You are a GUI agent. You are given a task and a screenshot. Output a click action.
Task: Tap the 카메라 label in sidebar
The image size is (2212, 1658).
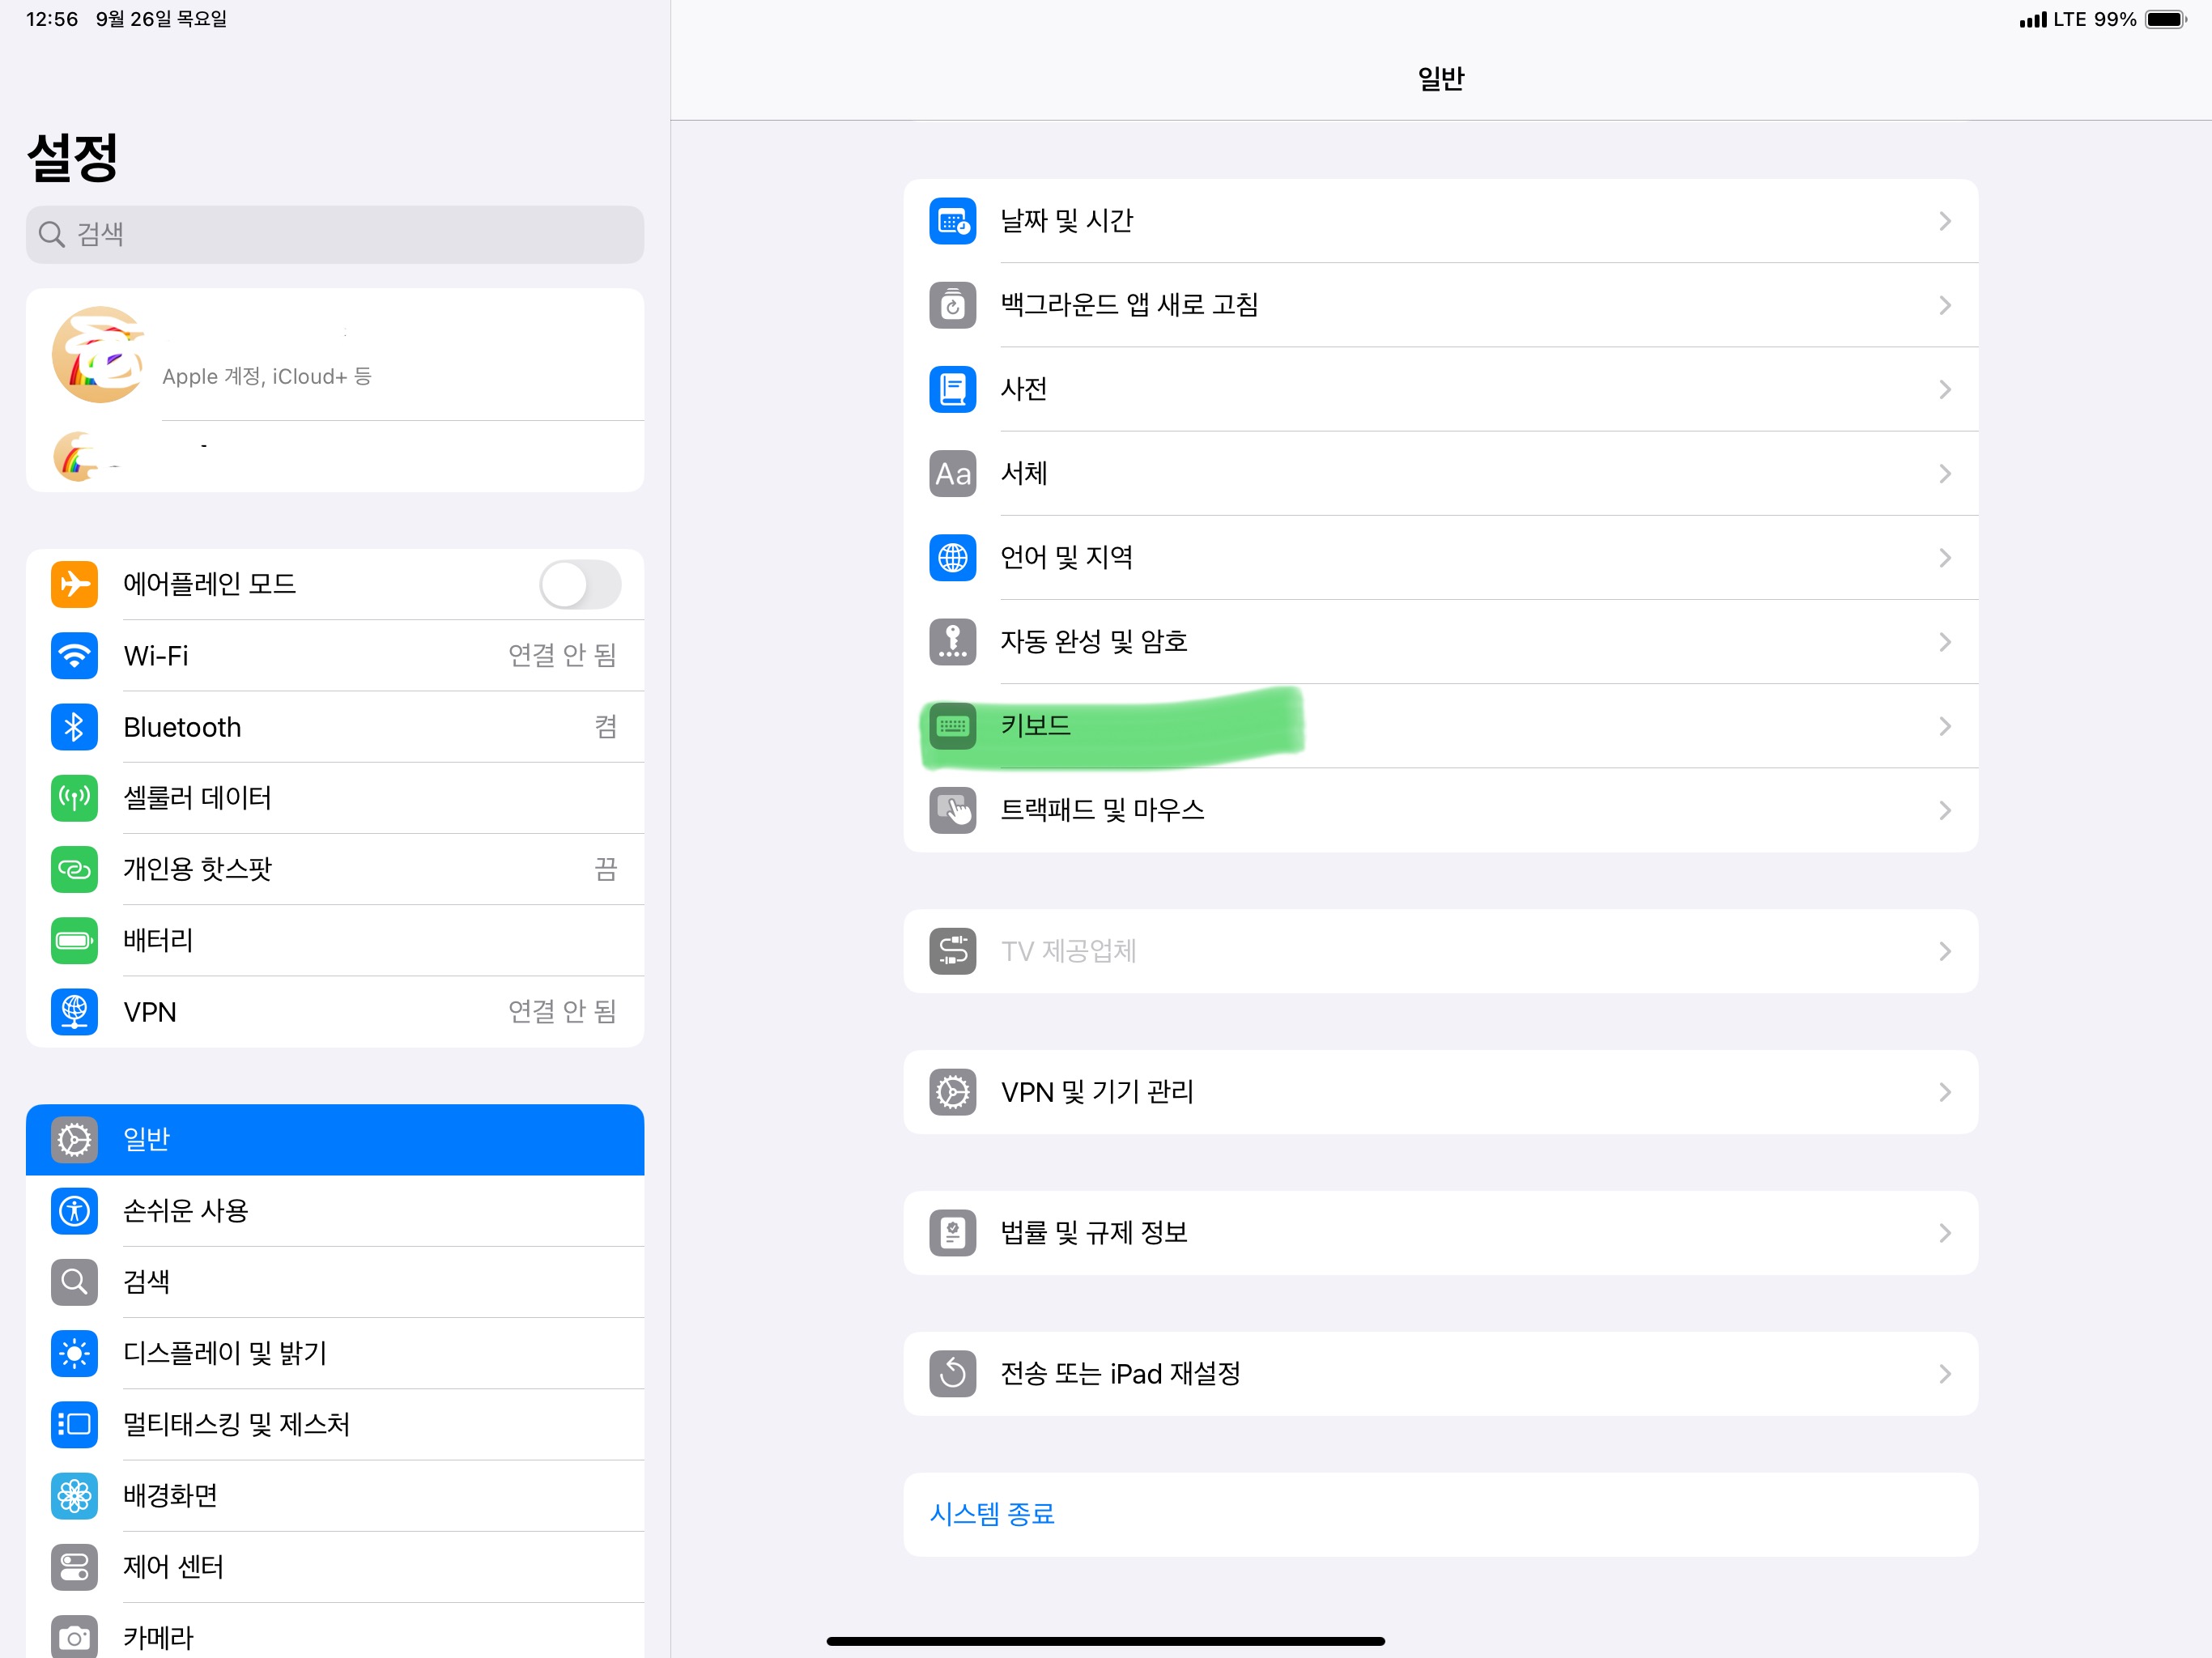pos(158,1637)
